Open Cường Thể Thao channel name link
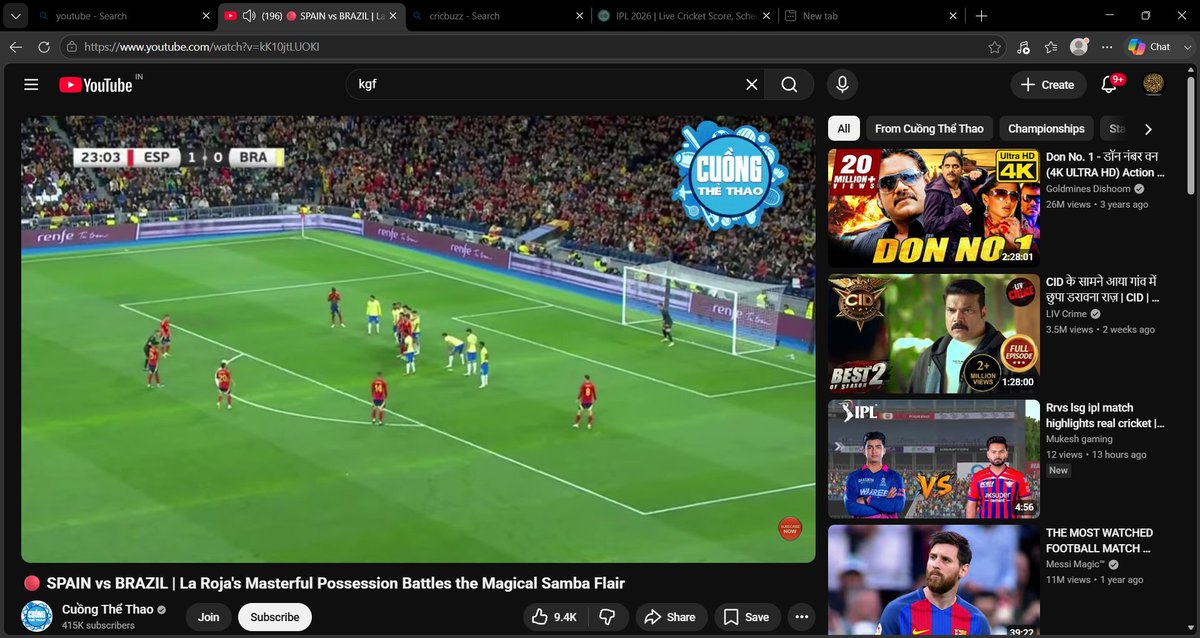 pos(106,610)
